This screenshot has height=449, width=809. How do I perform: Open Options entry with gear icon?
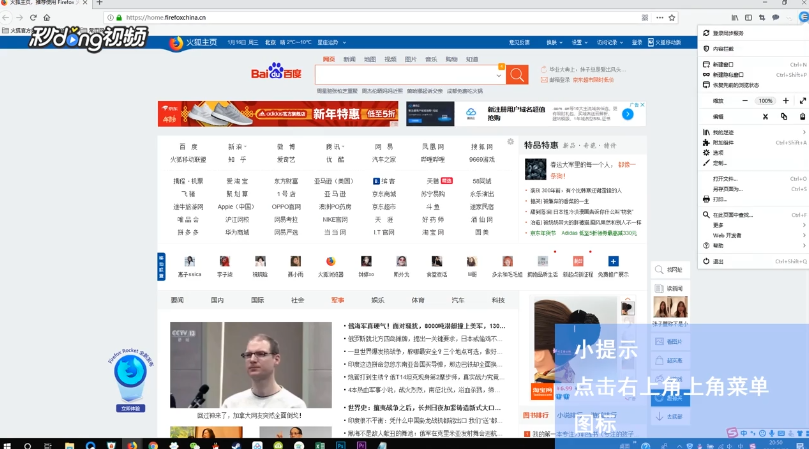coord(753,153)
